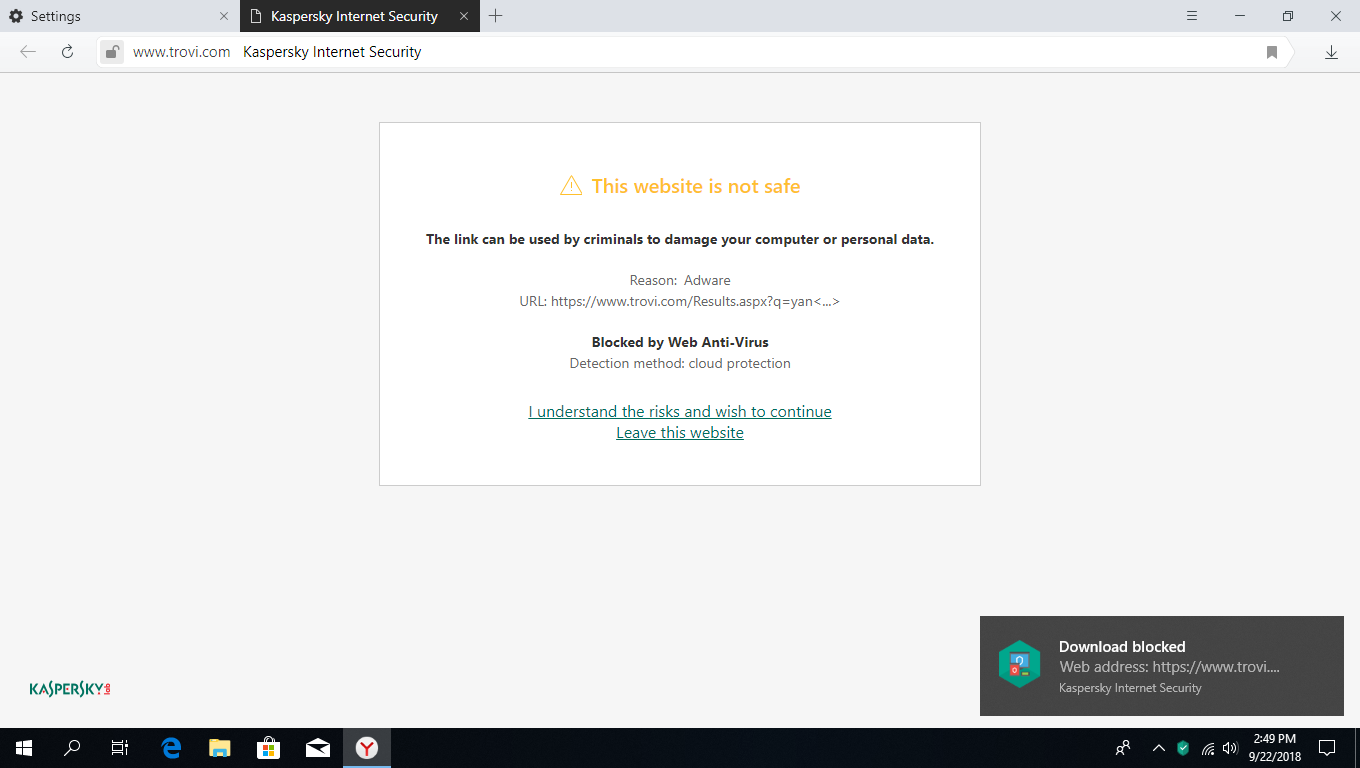This screenshot has height=768, width=1360.
Task: Launch Microsoft Edge from the taskbar
Action: click(171, 748)
